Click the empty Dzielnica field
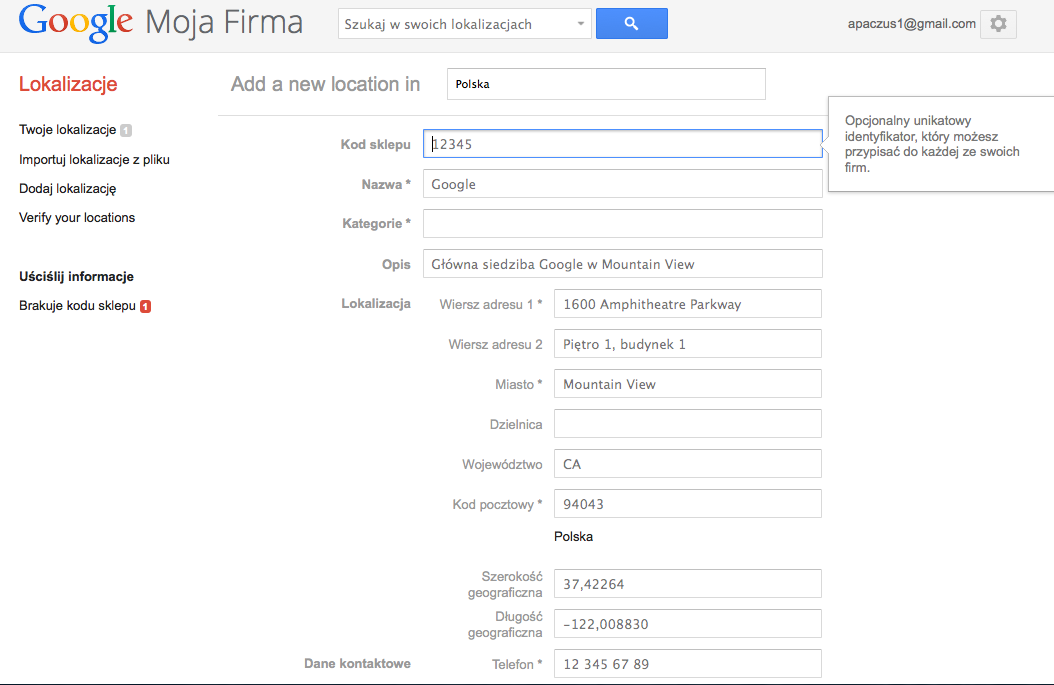Image resolution: width=1054 pixels, height=685 pixels. coord(687,424)
